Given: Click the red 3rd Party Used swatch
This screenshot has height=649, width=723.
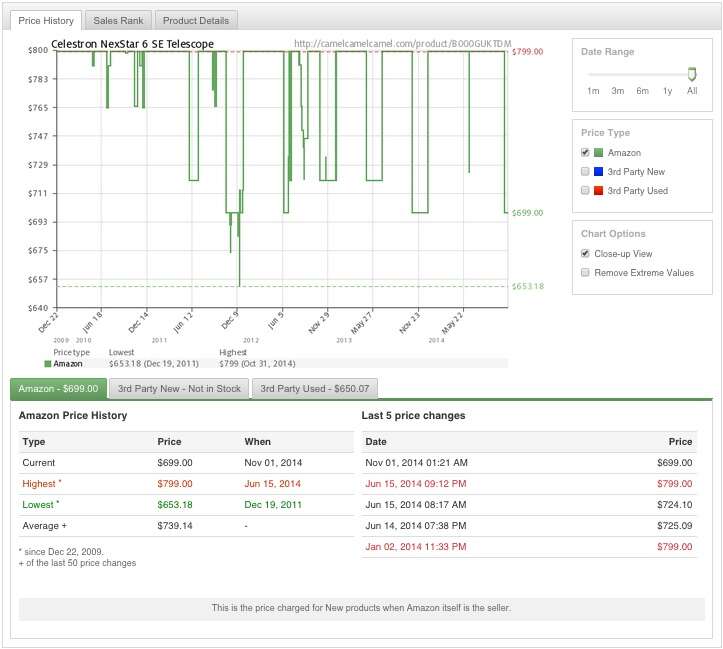Looking at the screenshot, I should (599, 190).
